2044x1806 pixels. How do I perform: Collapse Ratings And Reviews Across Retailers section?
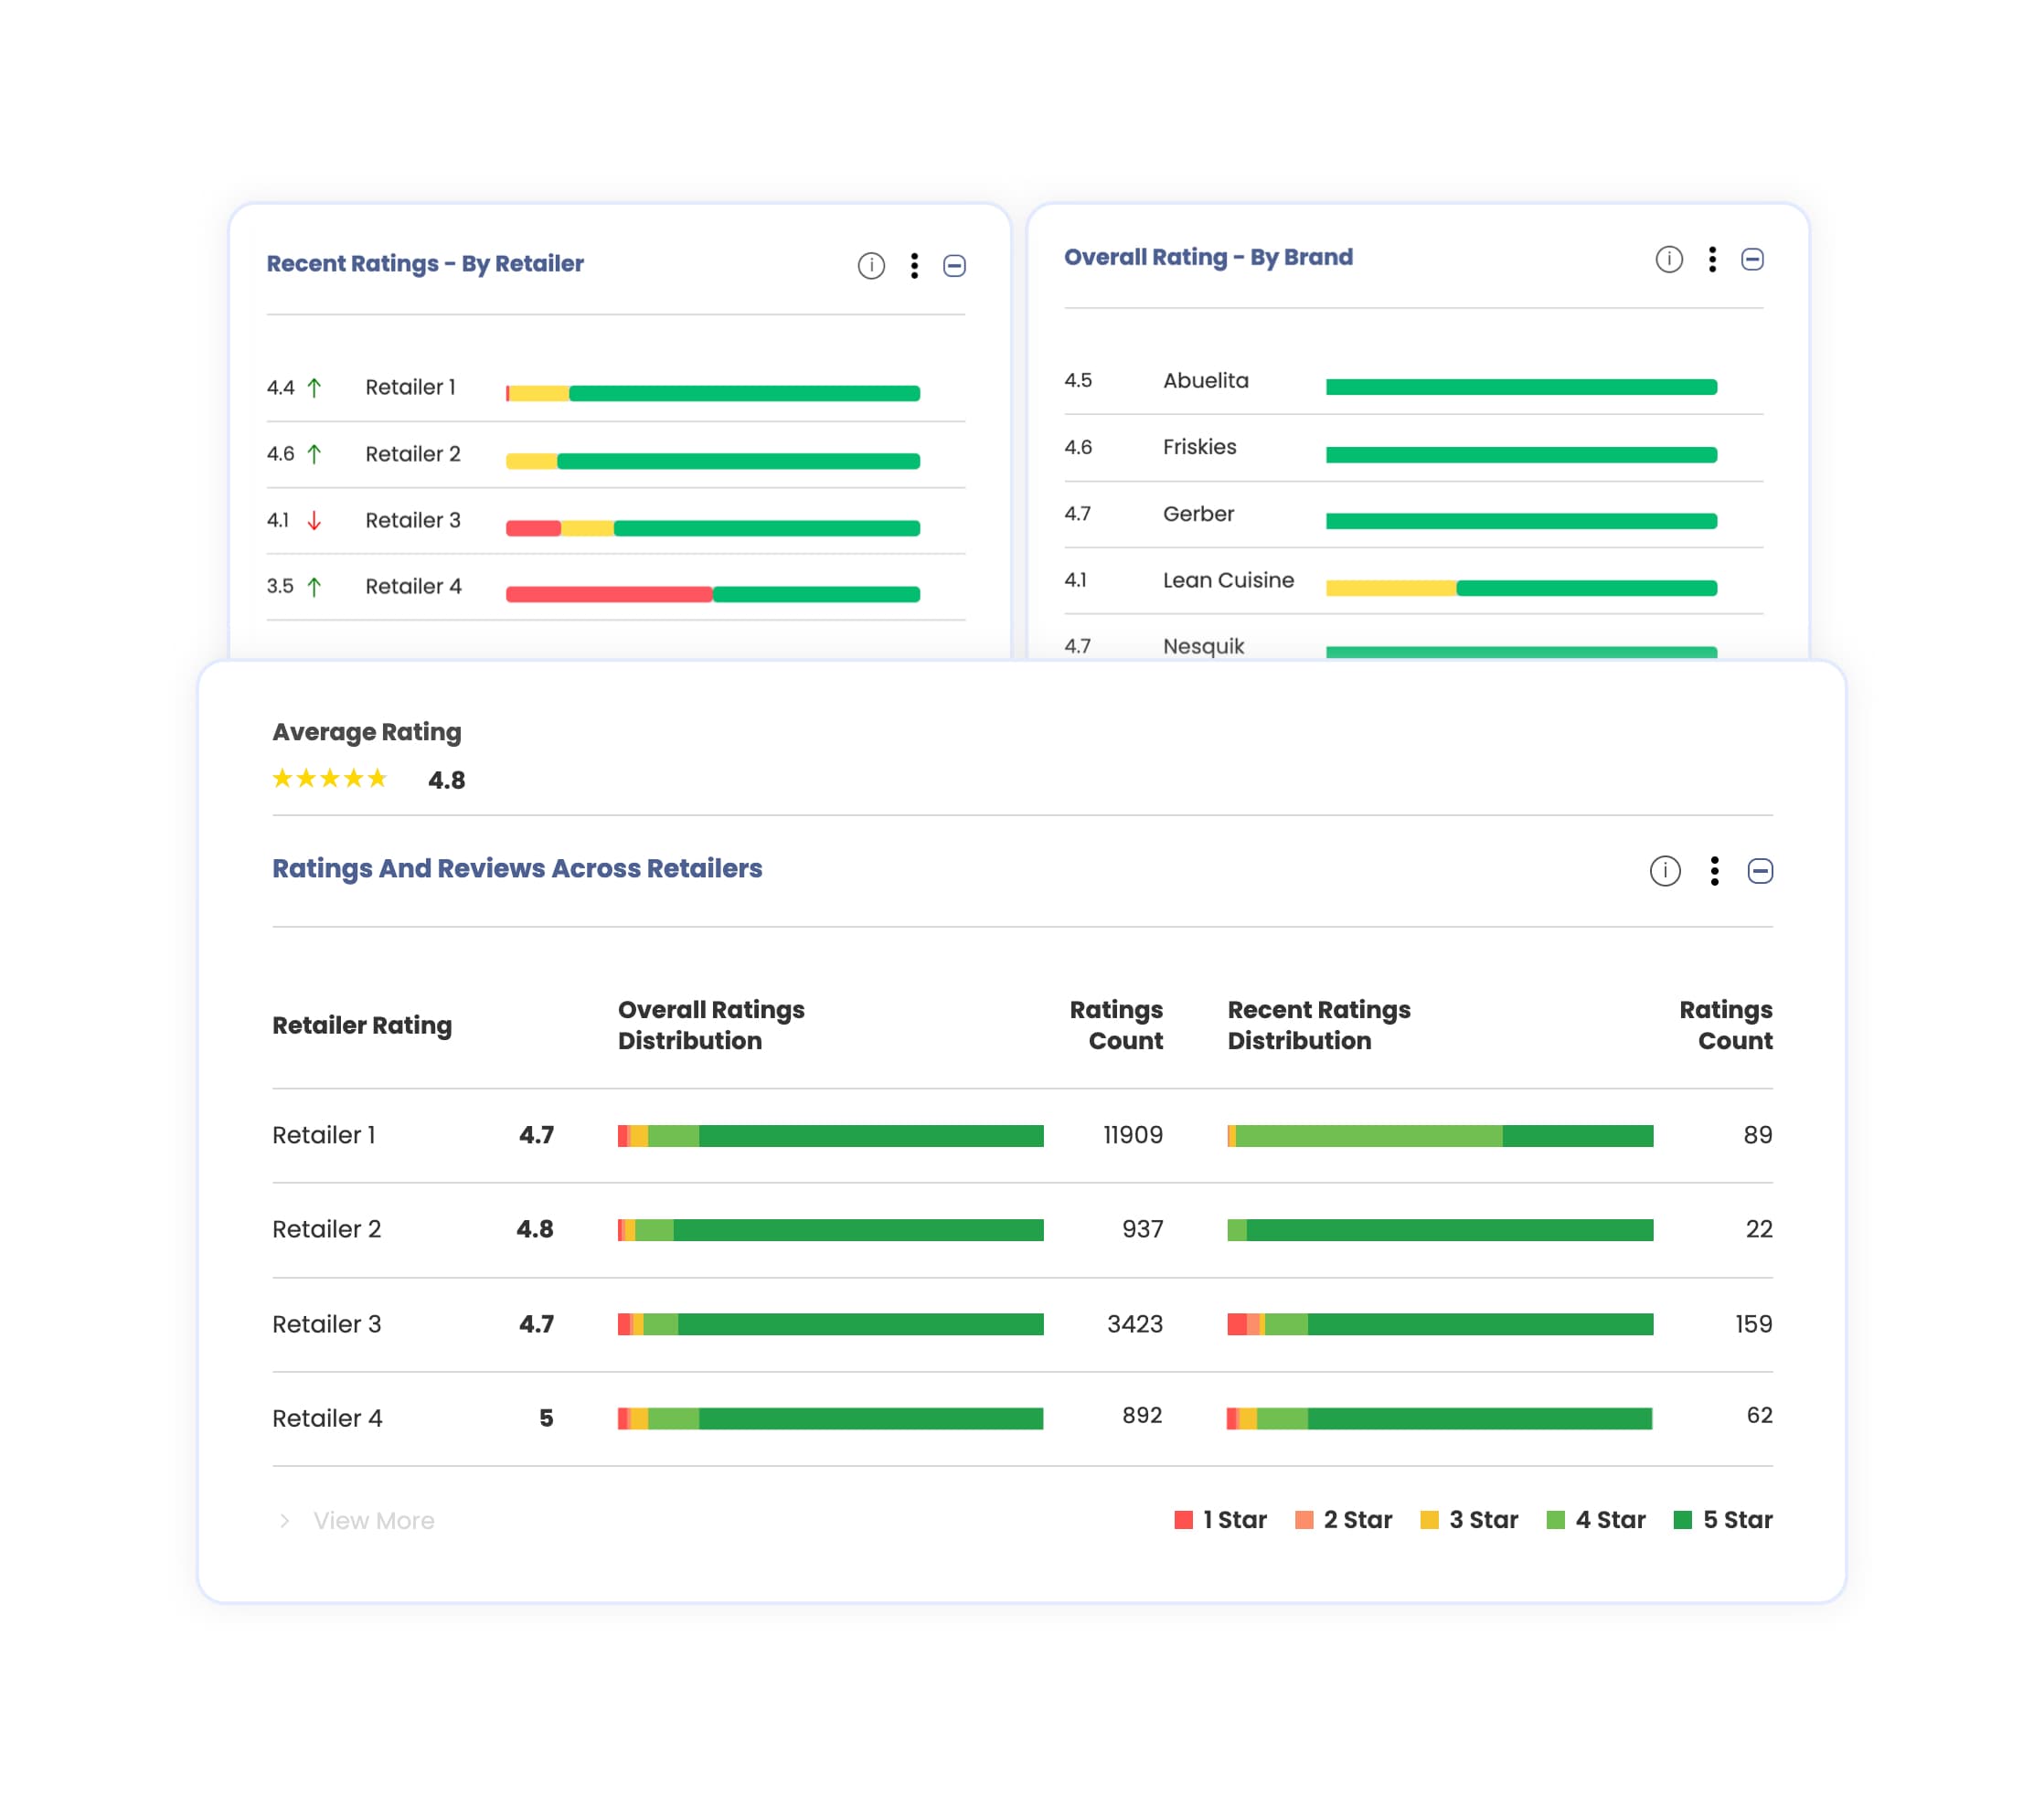1760,871
